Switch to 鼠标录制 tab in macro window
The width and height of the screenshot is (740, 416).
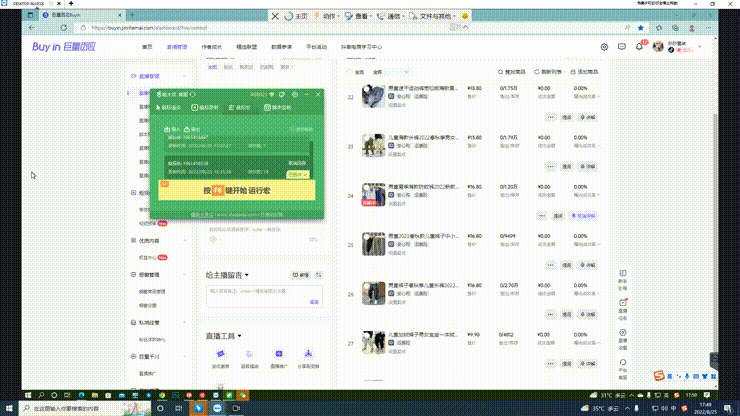204,107
